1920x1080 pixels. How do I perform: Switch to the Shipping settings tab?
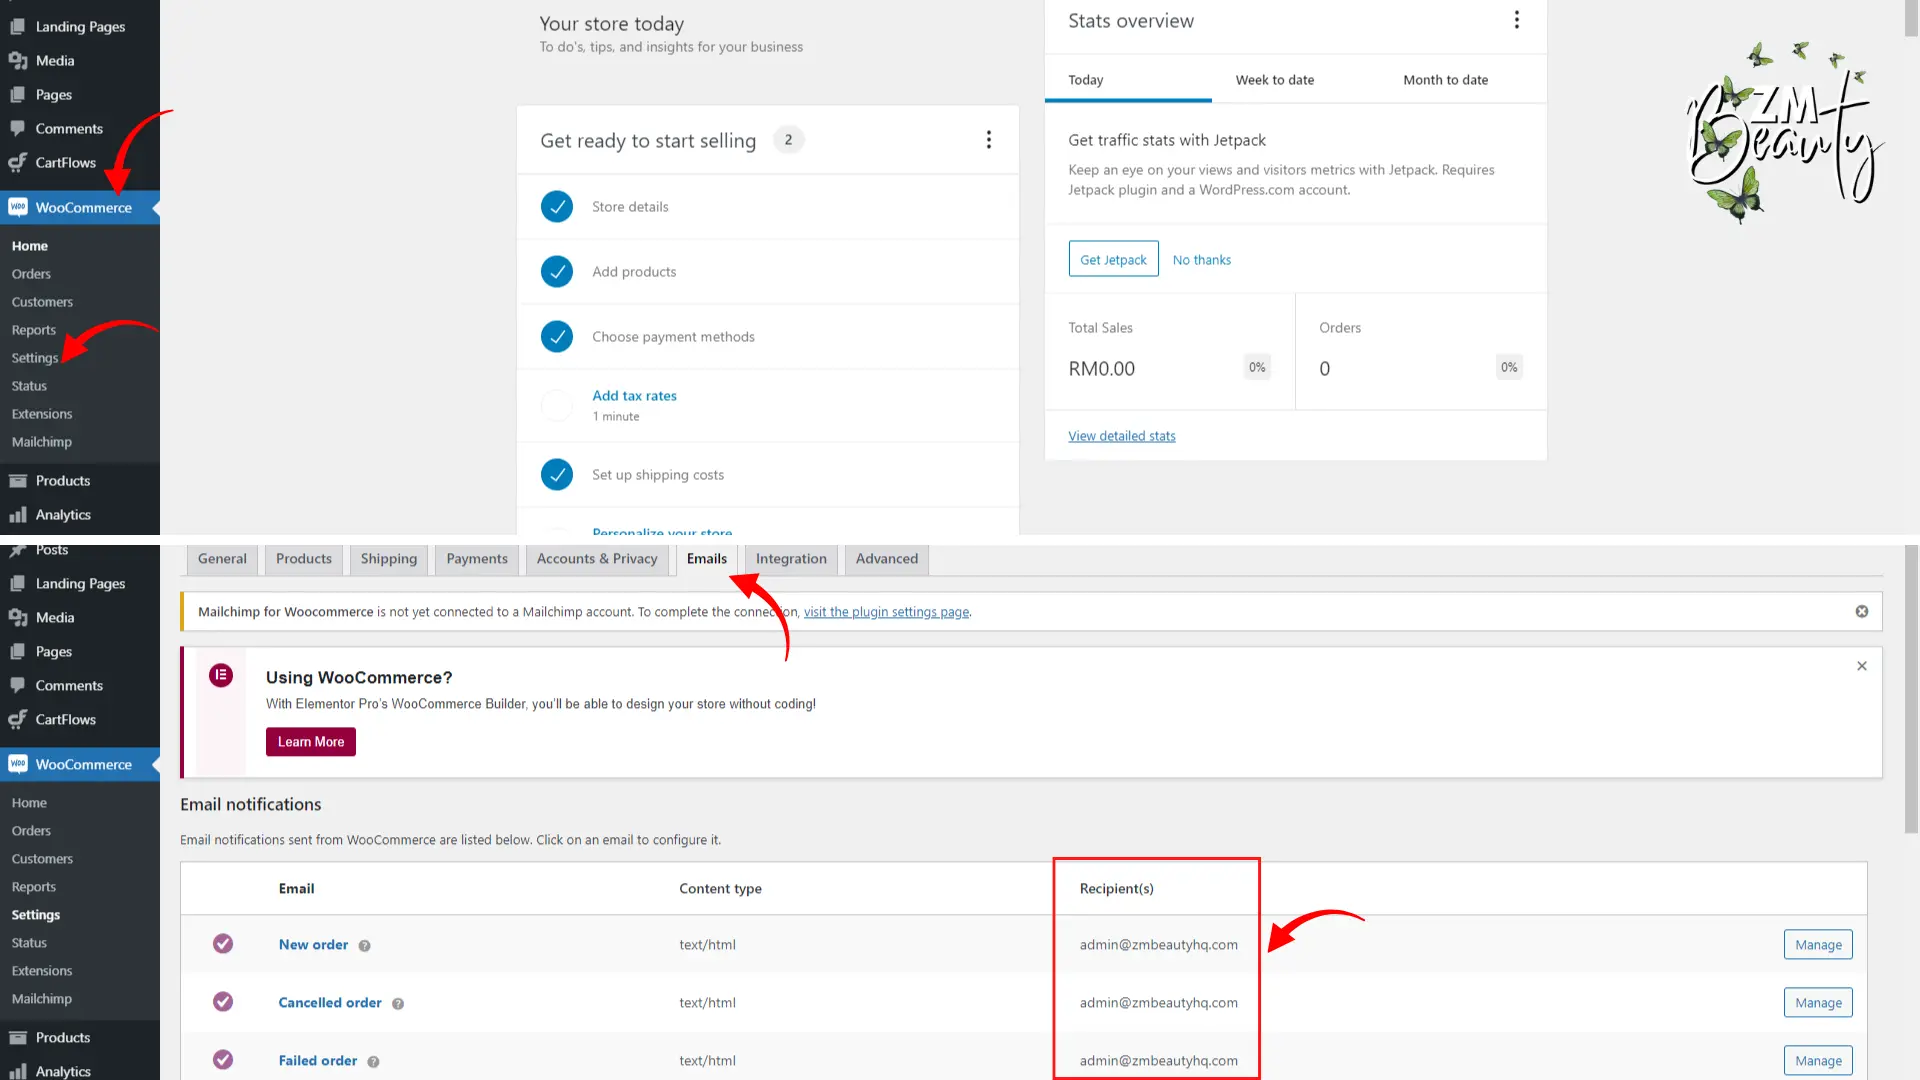[389, 559]
